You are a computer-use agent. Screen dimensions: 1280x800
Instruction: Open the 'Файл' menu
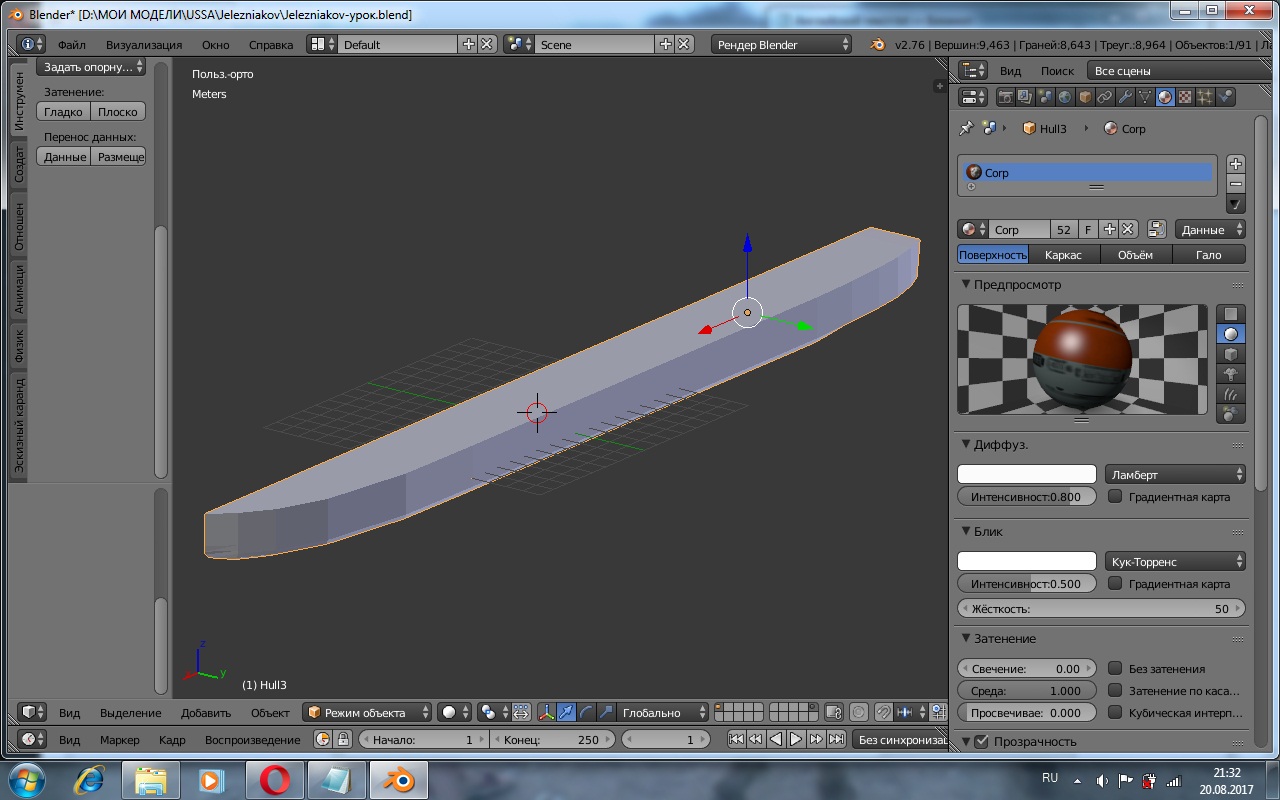click(x=71, y=45)
